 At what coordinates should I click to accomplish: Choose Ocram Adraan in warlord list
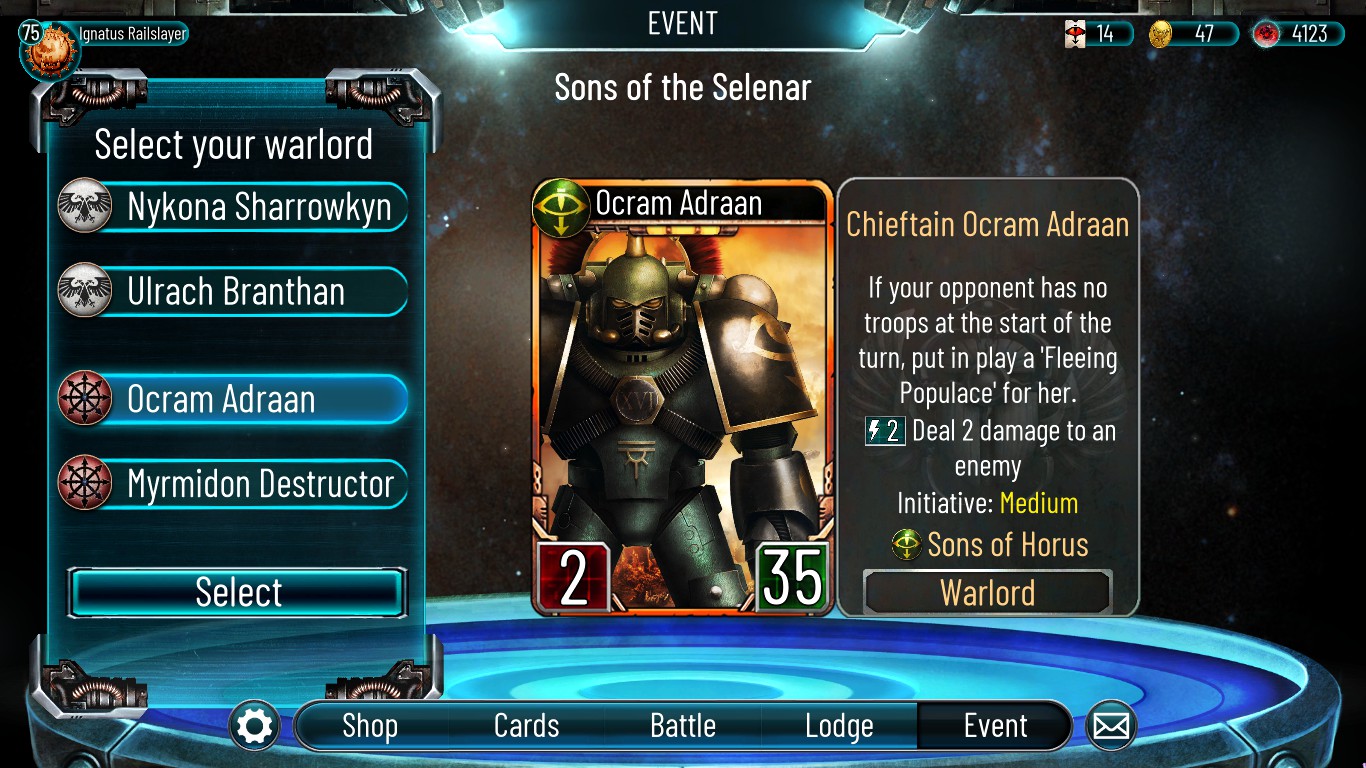pos(233,399)
